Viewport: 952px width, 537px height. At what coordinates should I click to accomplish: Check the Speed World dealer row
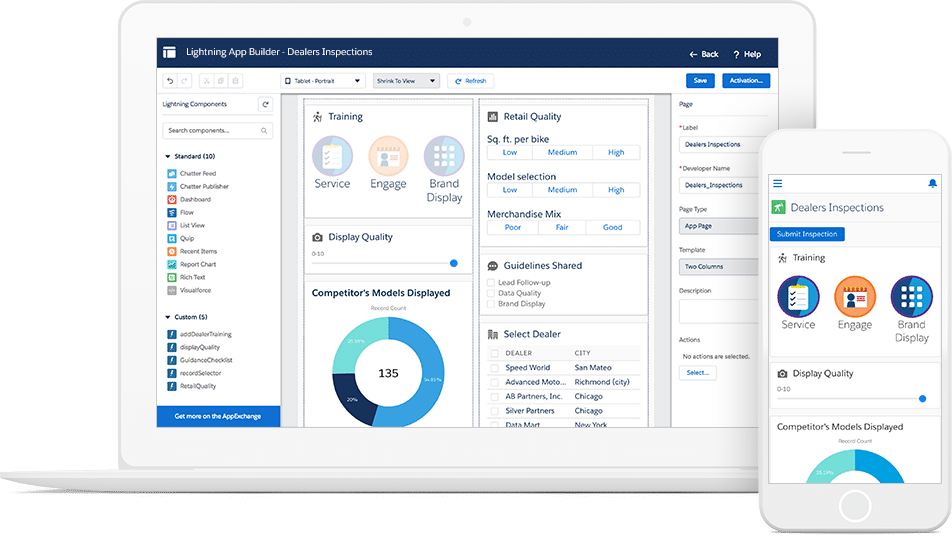(x=494, y=368)
